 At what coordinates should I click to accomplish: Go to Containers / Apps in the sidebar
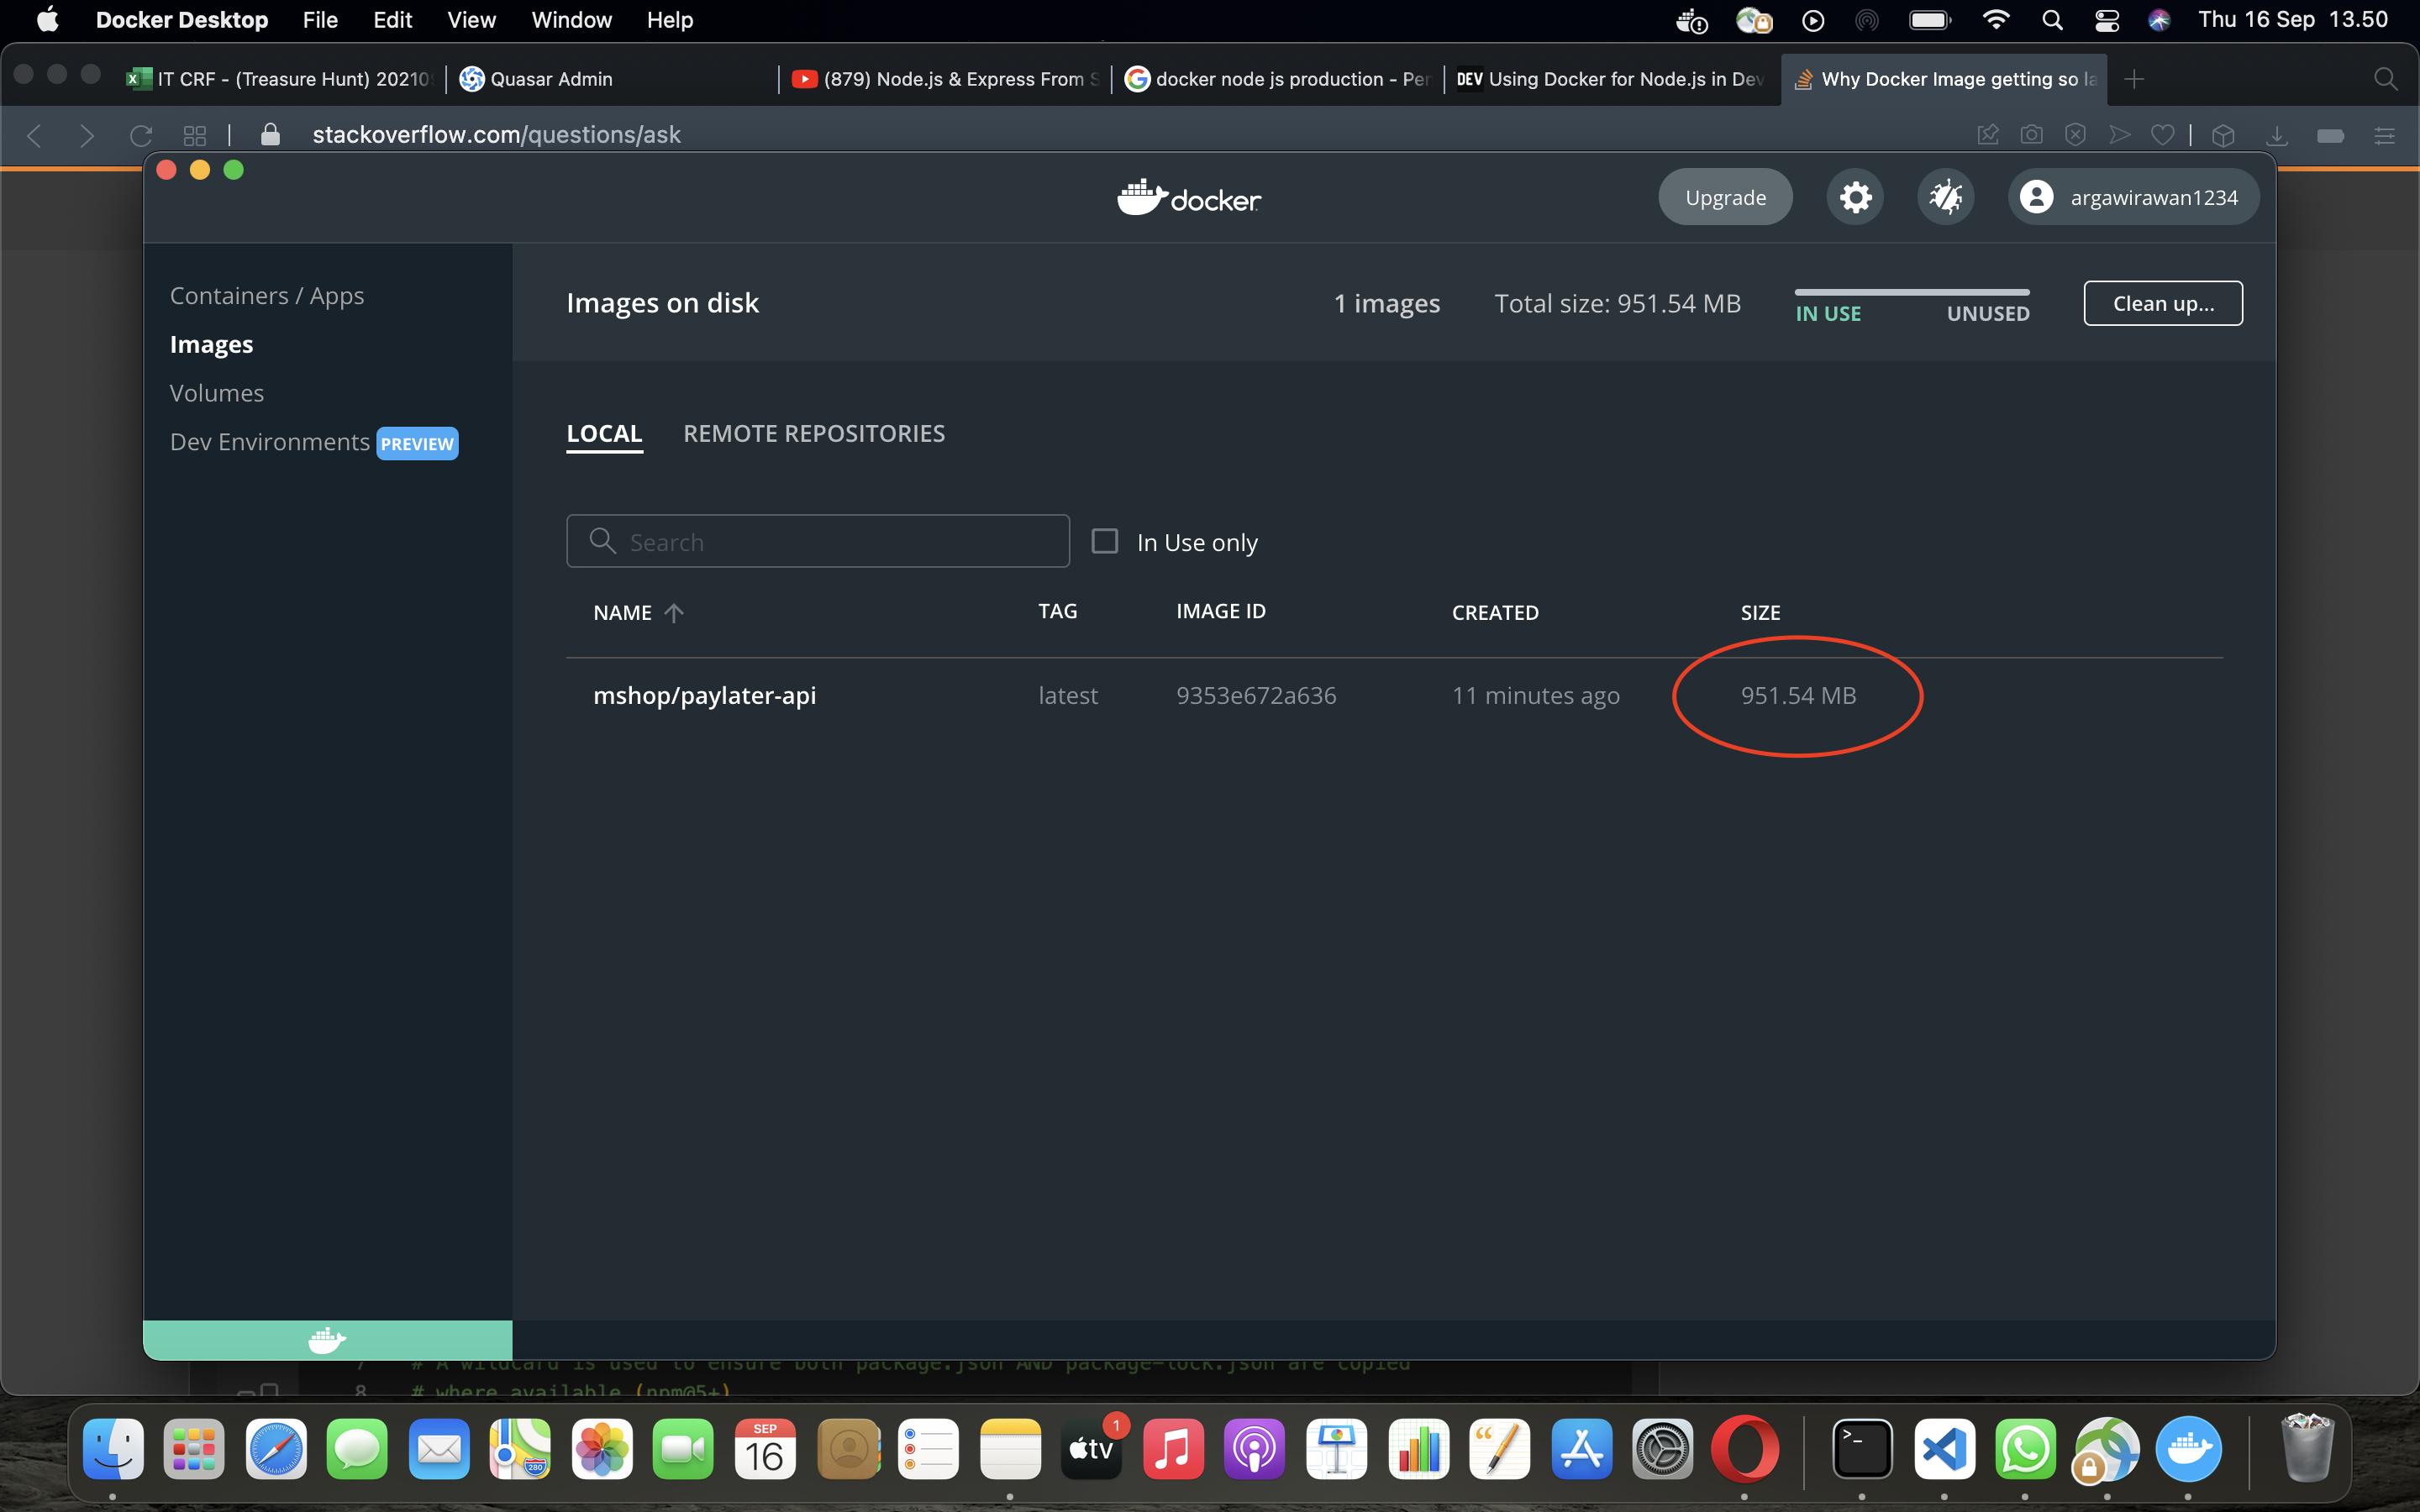(267, 296)
